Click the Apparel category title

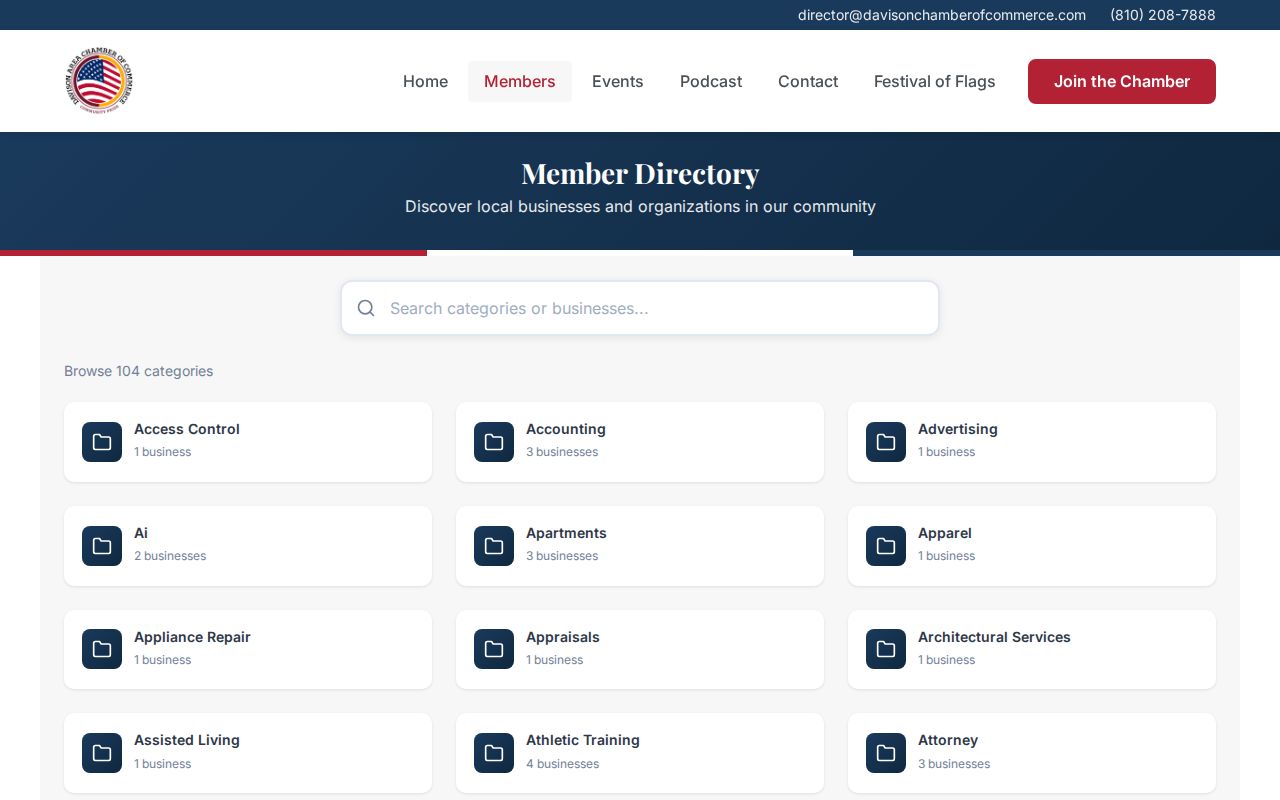pyautogui.click(x=945, y=533)
